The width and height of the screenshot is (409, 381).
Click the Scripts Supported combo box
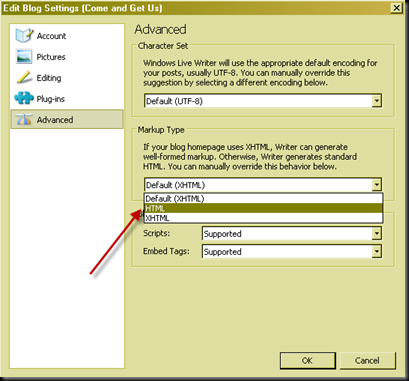292,233
